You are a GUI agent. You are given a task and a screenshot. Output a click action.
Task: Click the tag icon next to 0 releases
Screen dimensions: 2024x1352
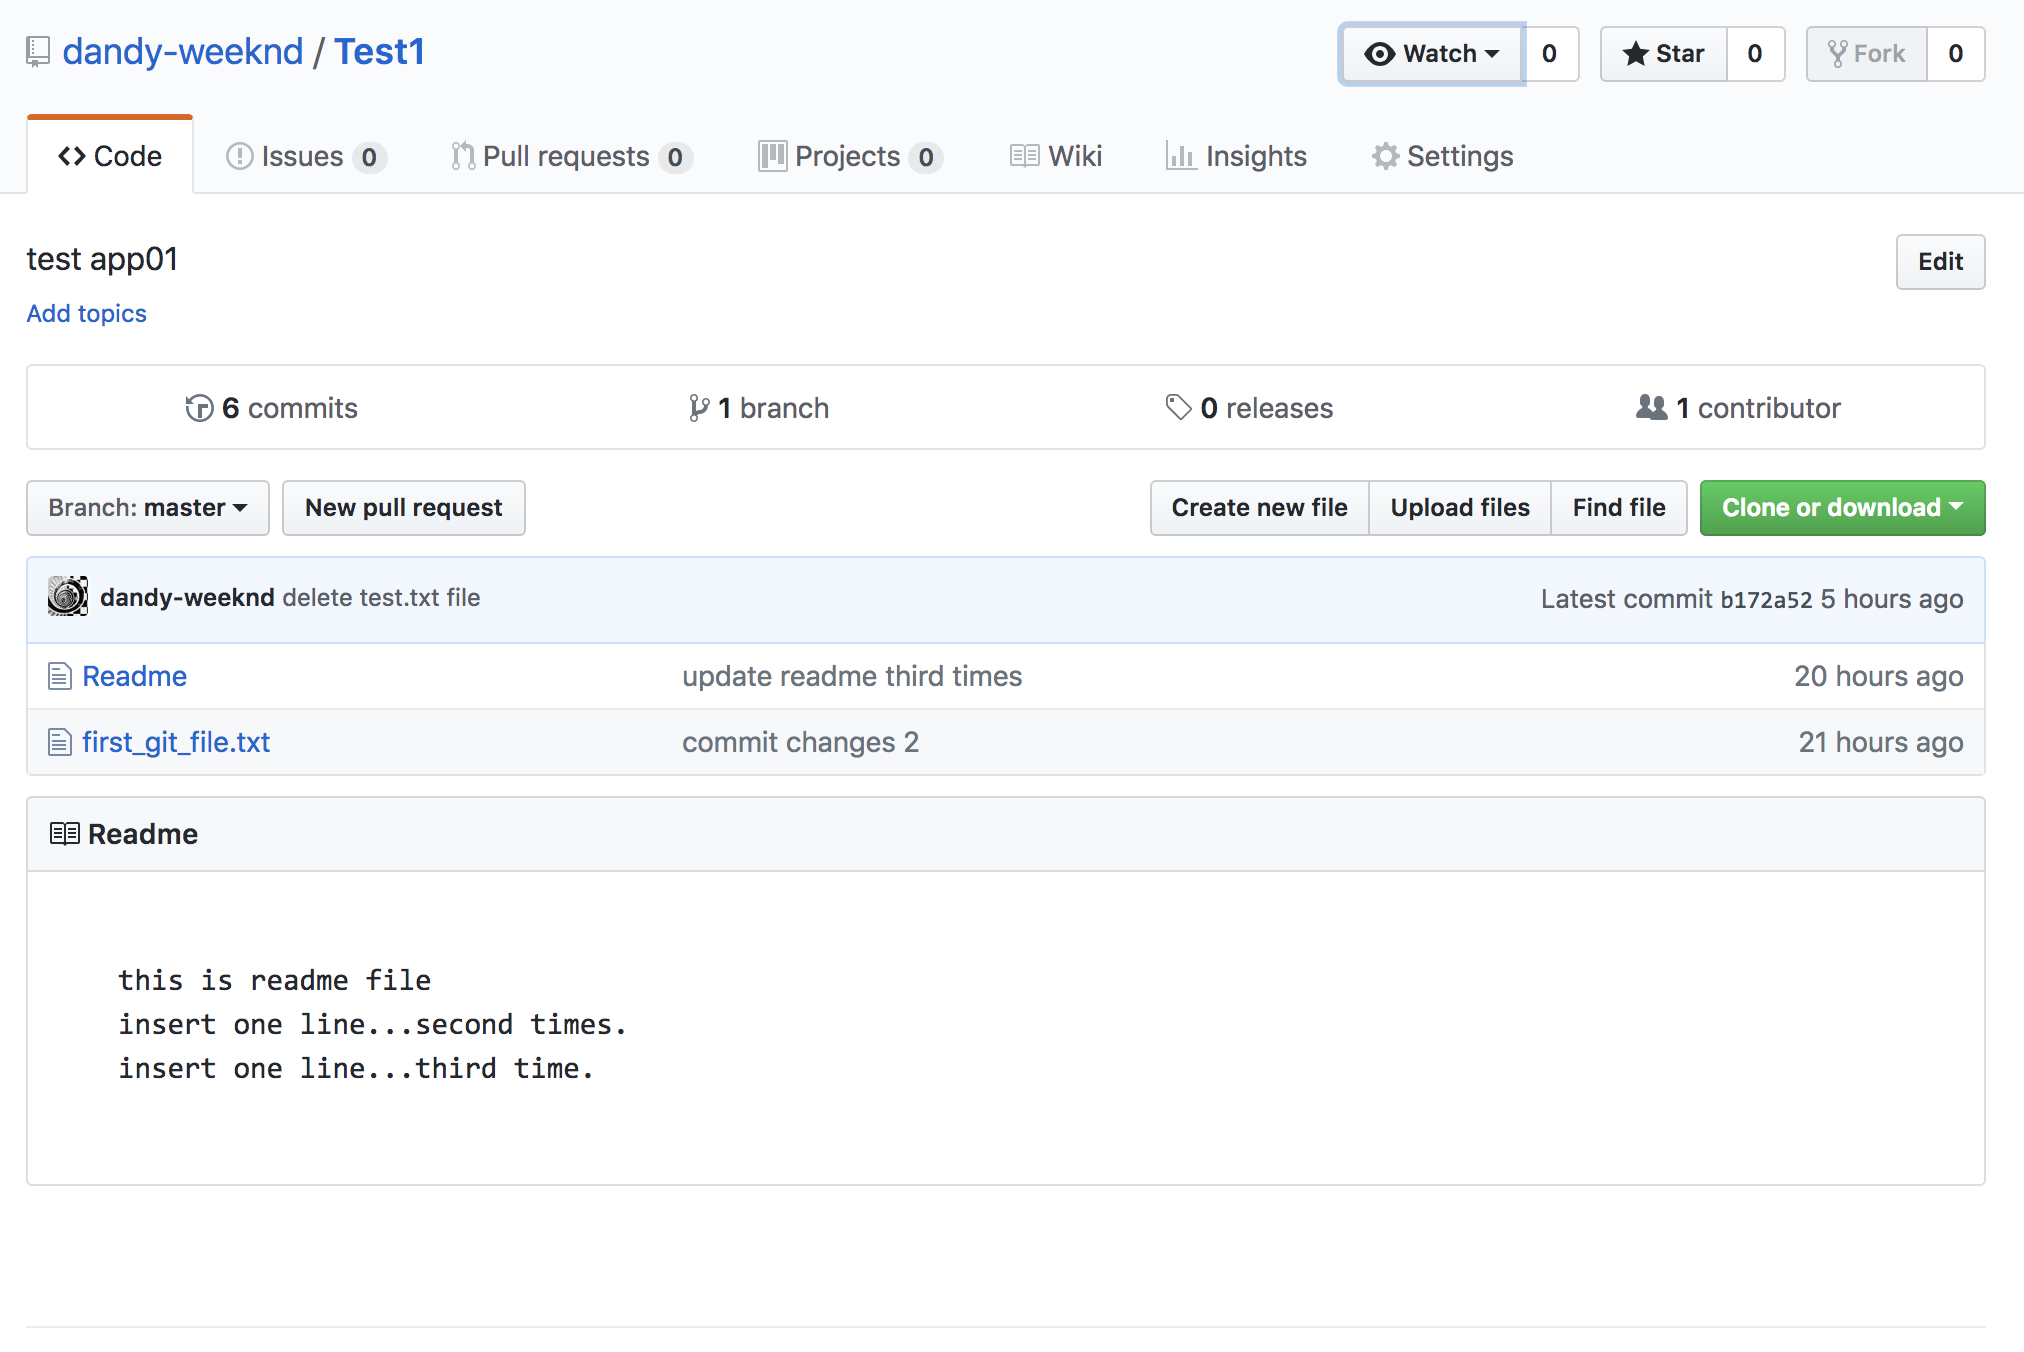point(1178,407)
